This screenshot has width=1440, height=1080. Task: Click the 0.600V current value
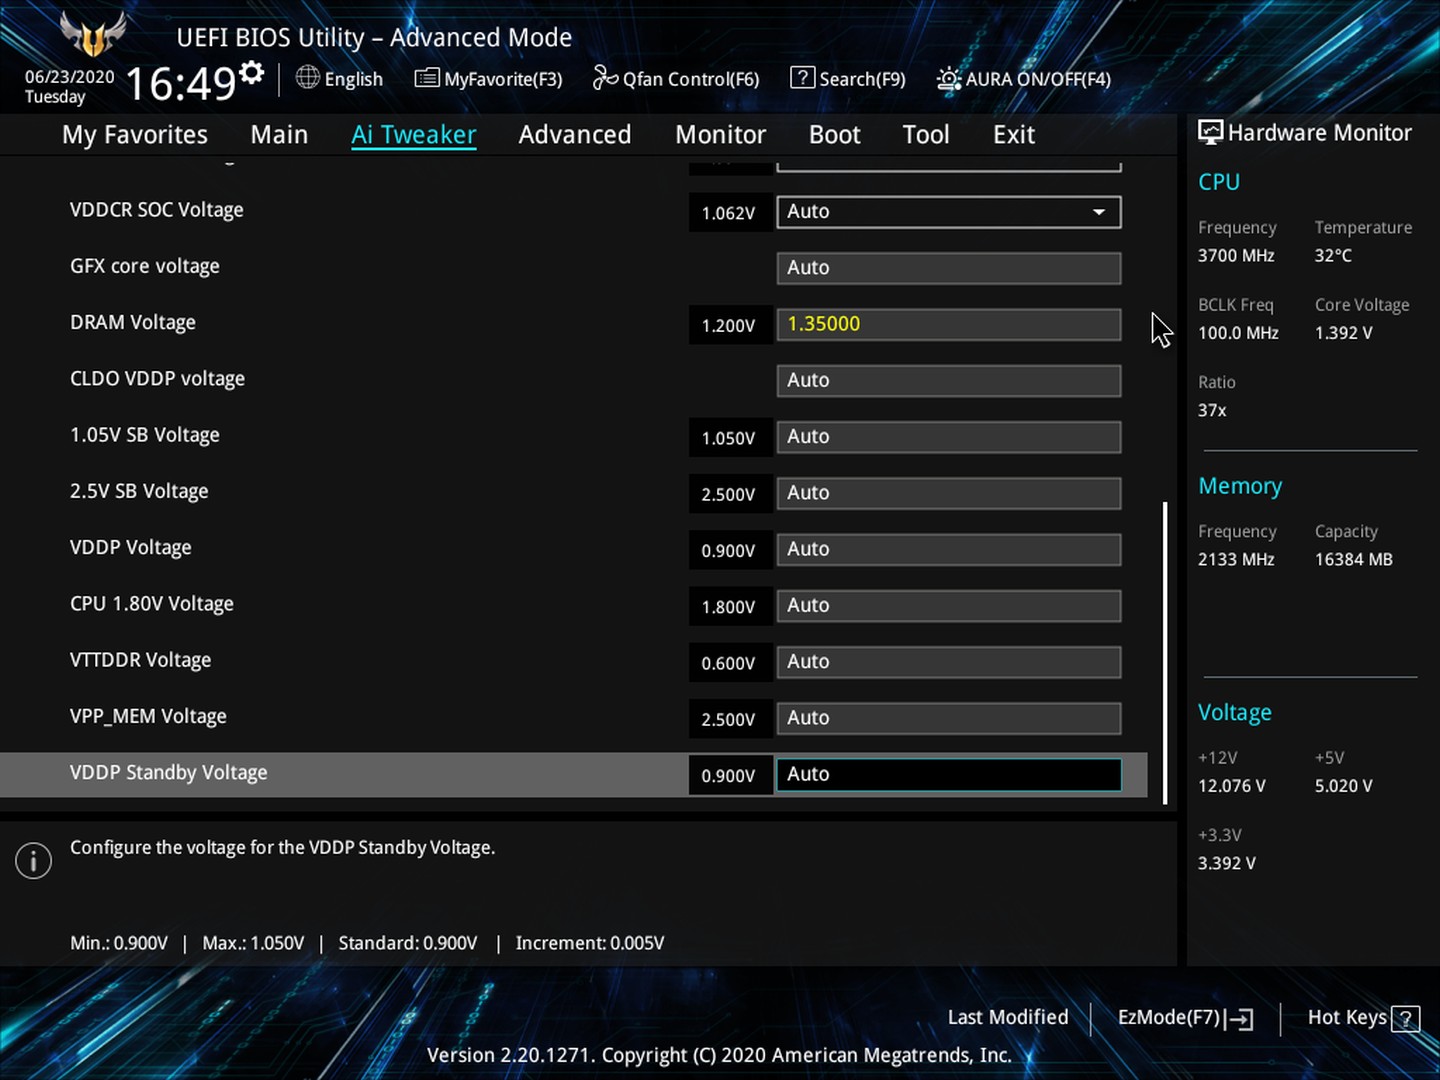point(729,663)
